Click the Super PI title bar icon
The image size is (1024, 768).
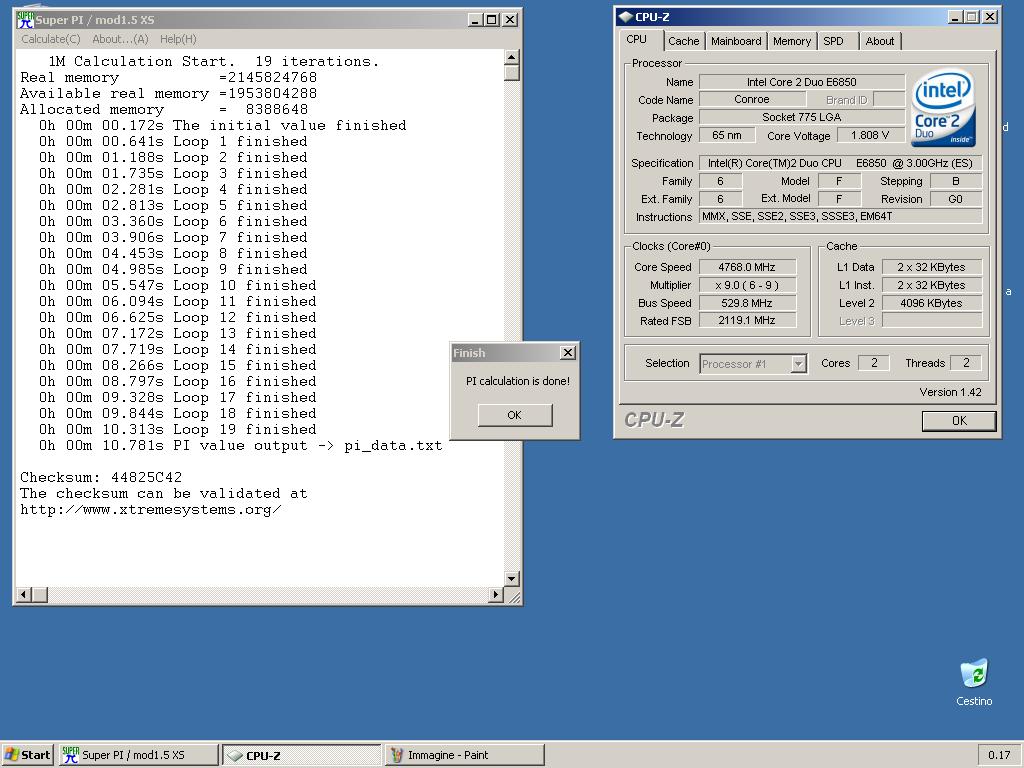coord(25,20)
